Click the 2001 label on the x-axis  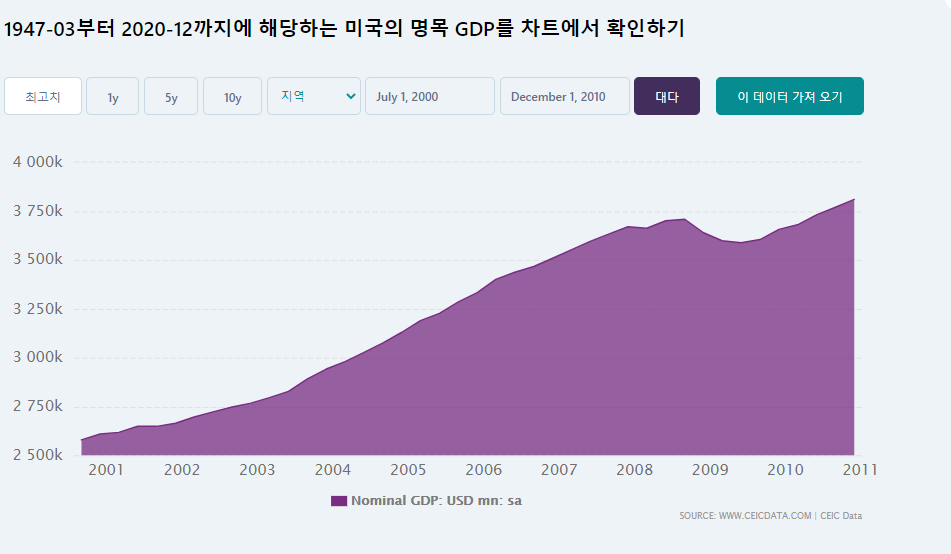coord(106,470)
